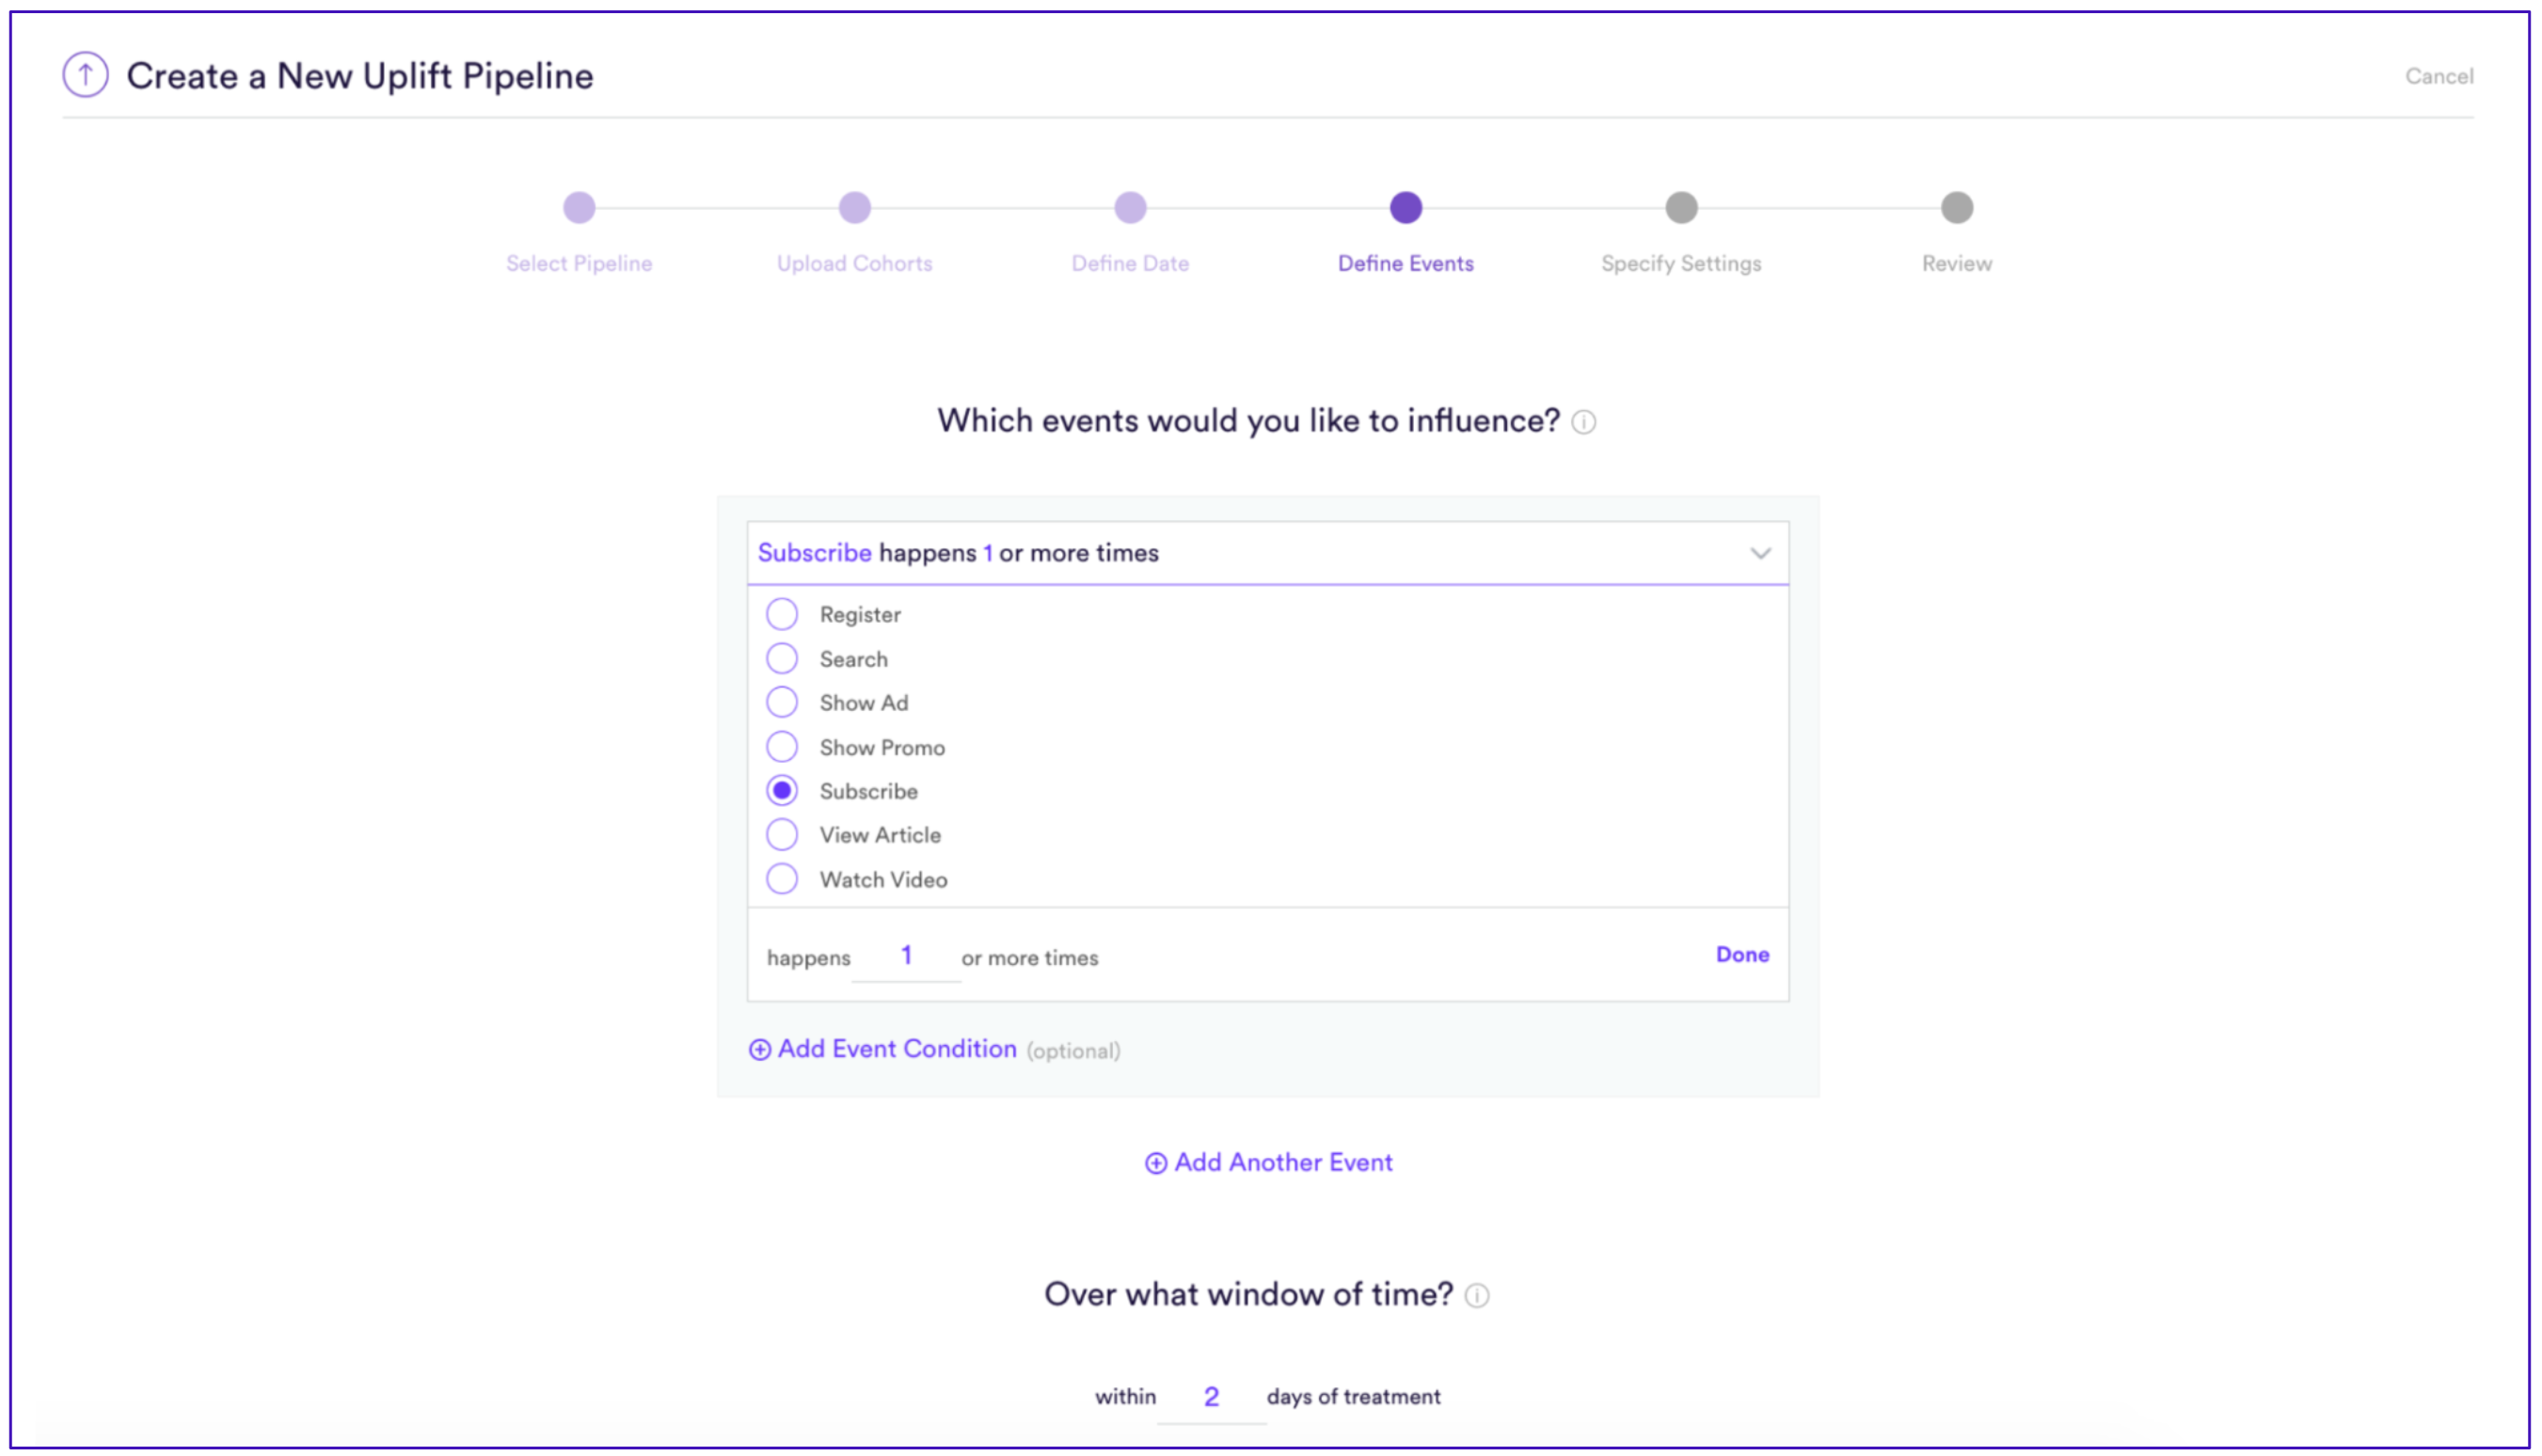Click plus icon of Add Event Condition
This screenshot has height=1456, width=2542.
[x=760, y=1050]
